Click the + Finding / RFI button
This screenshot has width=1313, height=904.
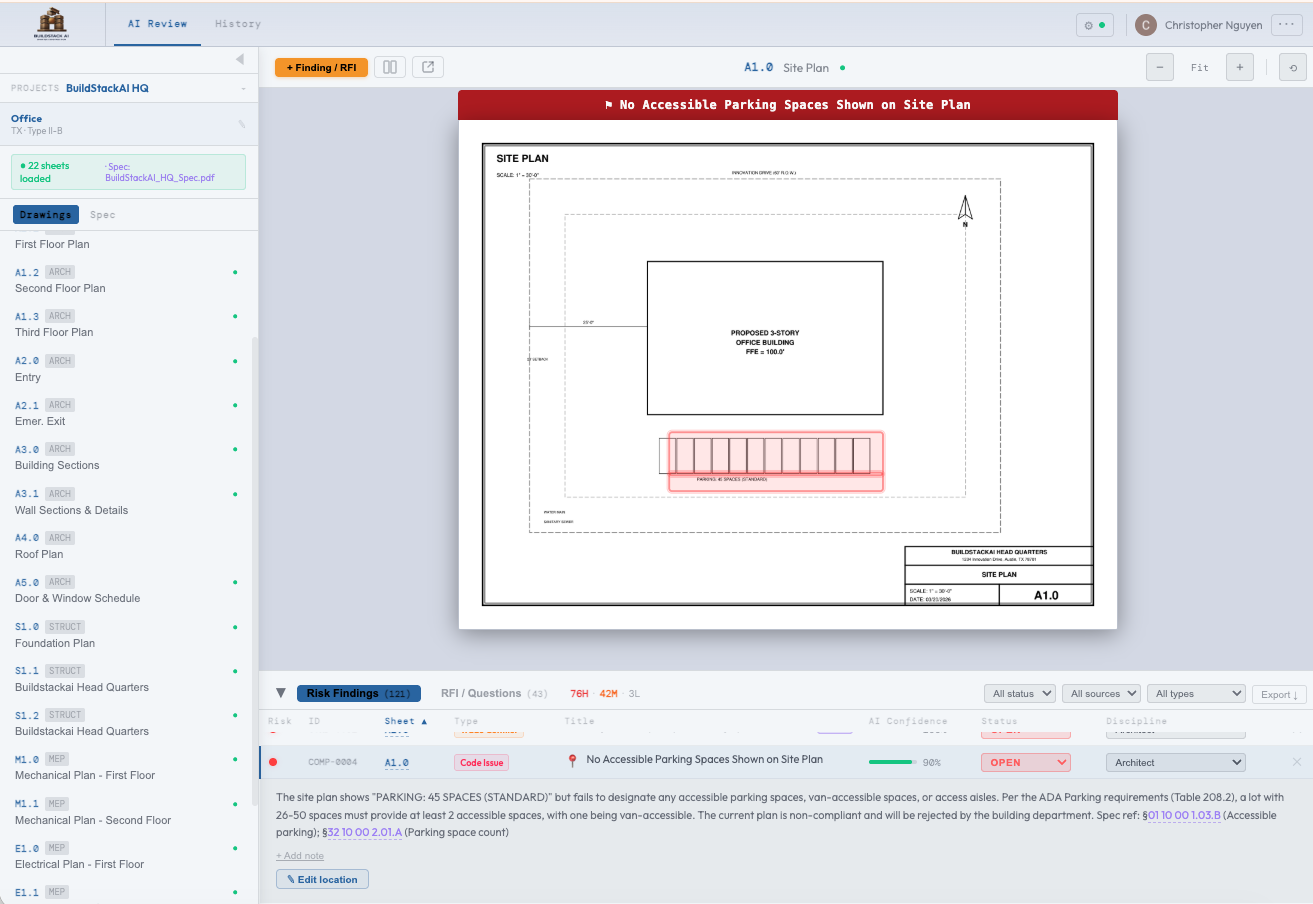[320, 67]
